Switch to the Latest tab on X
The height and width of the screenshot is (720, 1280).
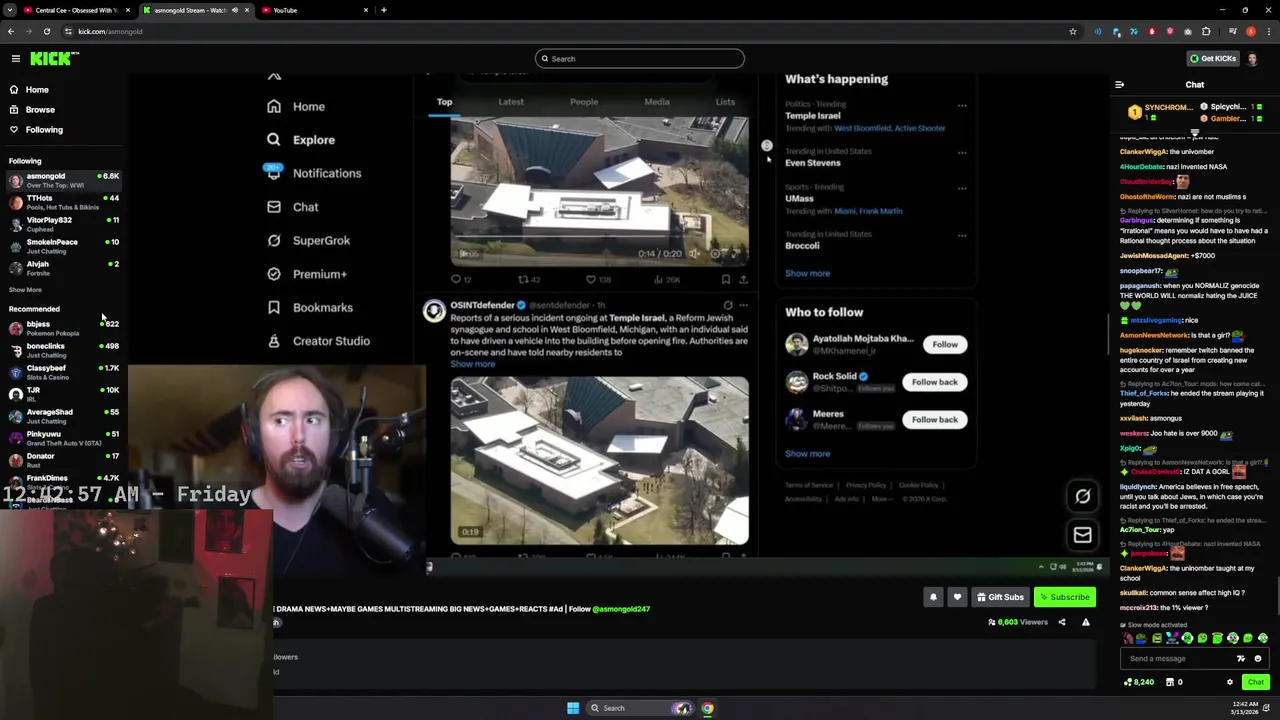click(511, 102)
